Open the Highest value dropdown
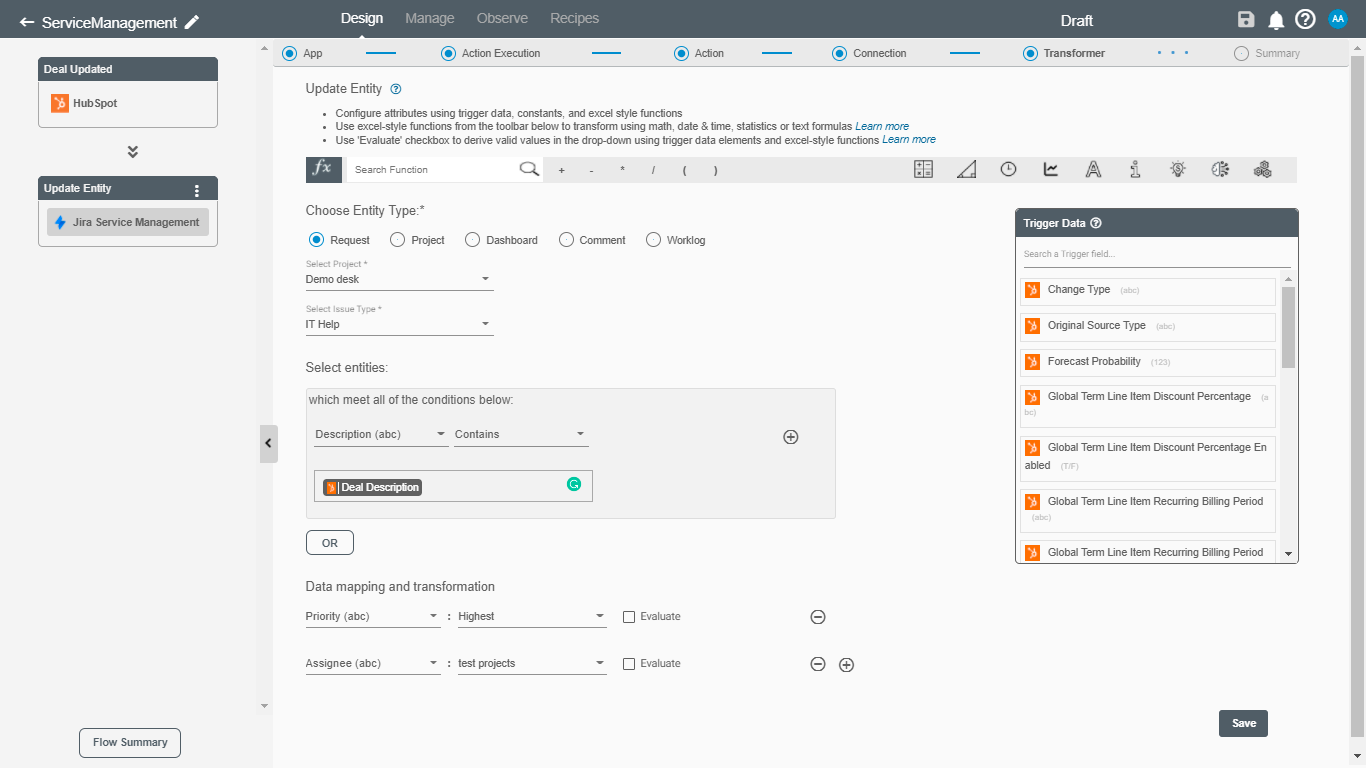Image resolution: width=1366 pixels, height=768 pixels. (532, 617)
